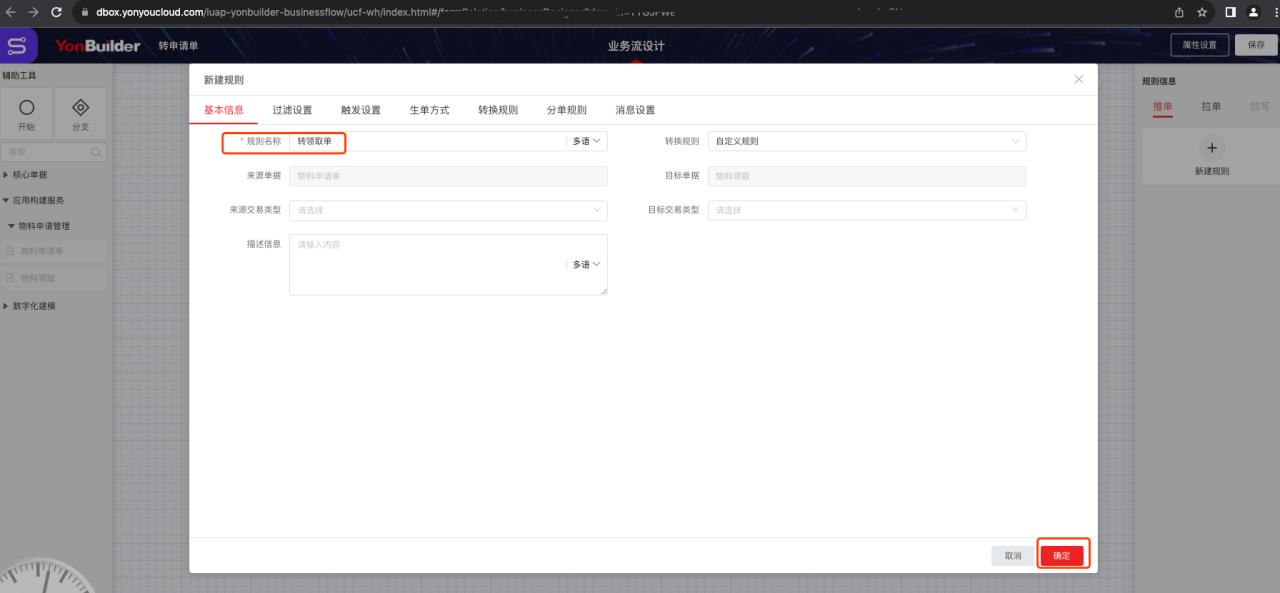The height and width of the screenshot is (593, 1280).
Task: Select the 推单 tab in 规则信息
Action: [x=1163, y=107]
